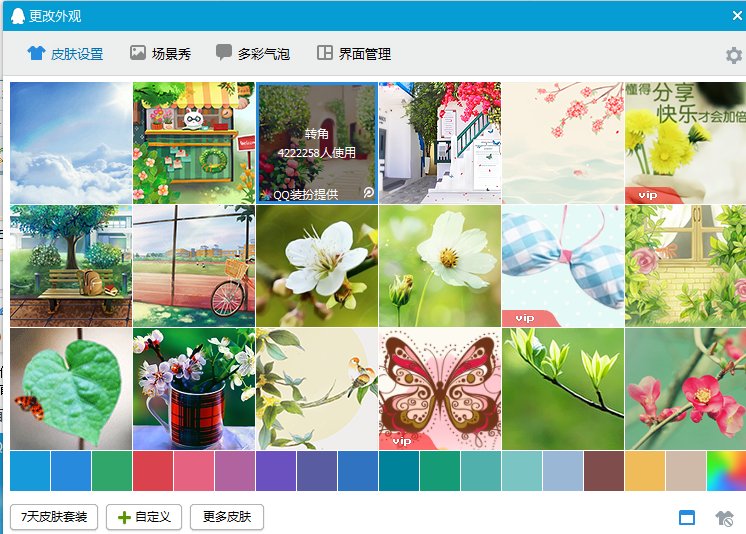
Task: Open the settings gear icon
Action: pyautogui.click(x=733, y=55)
